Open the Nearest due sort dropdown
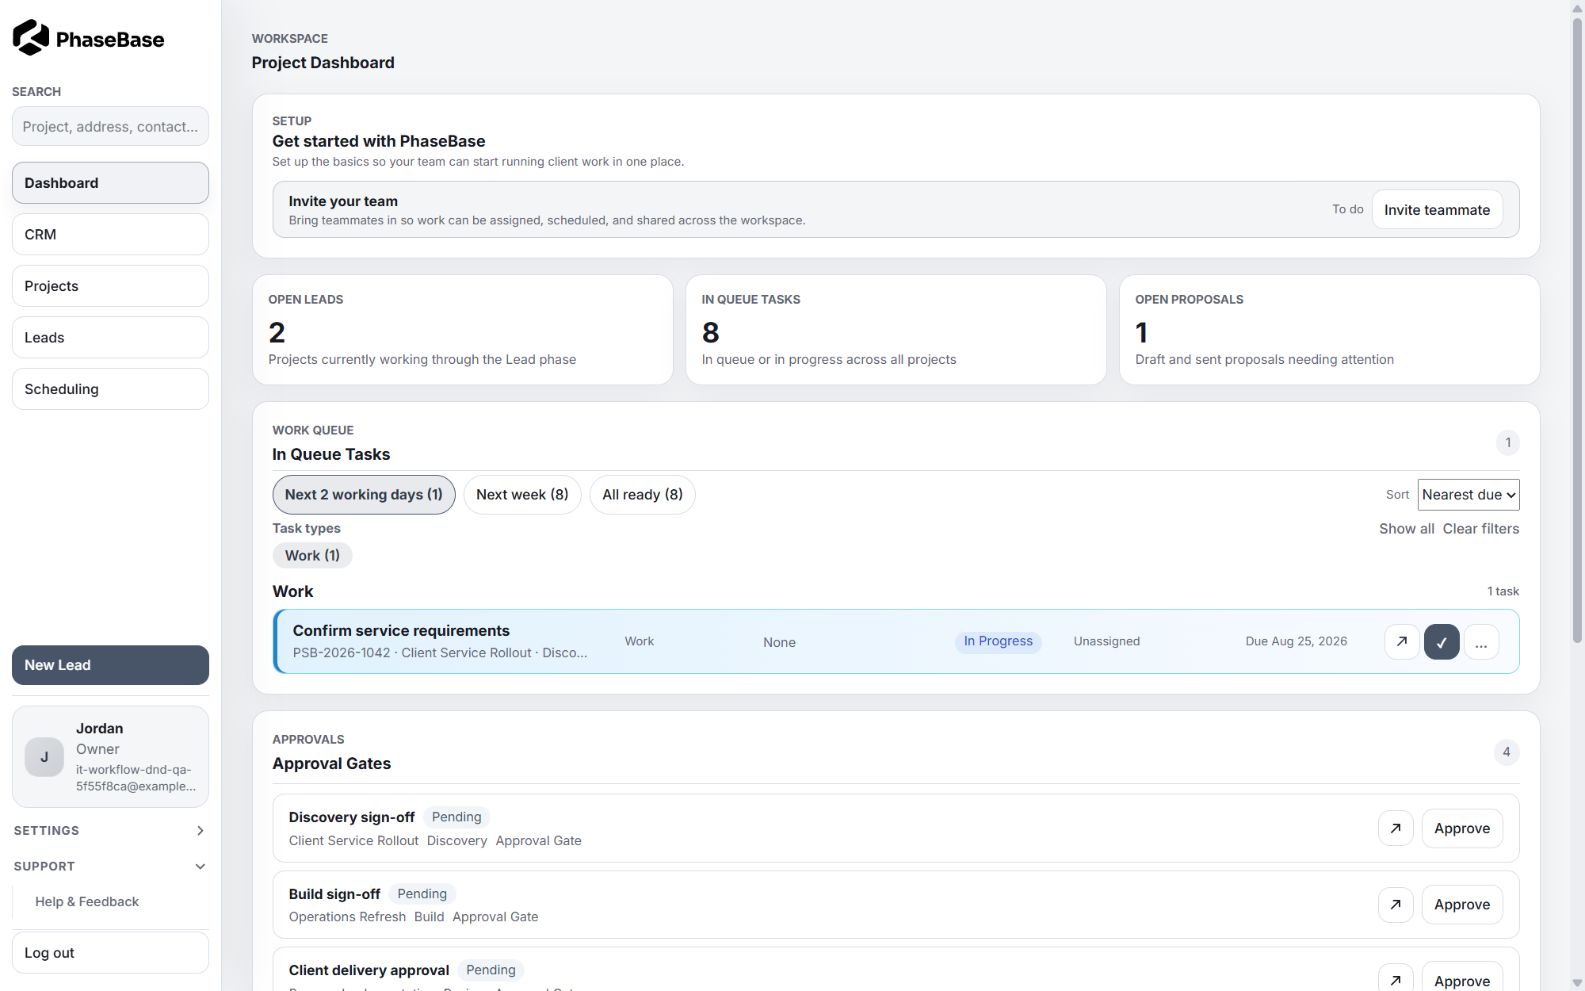 pos(1468,494)
